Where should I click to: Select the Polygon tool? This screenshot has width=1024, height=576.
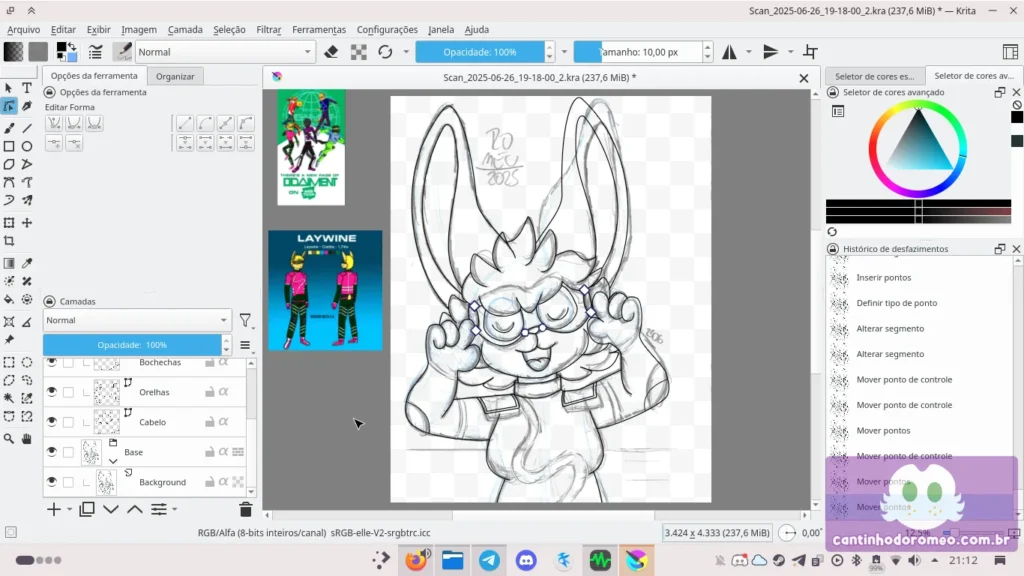pos(9,165)
